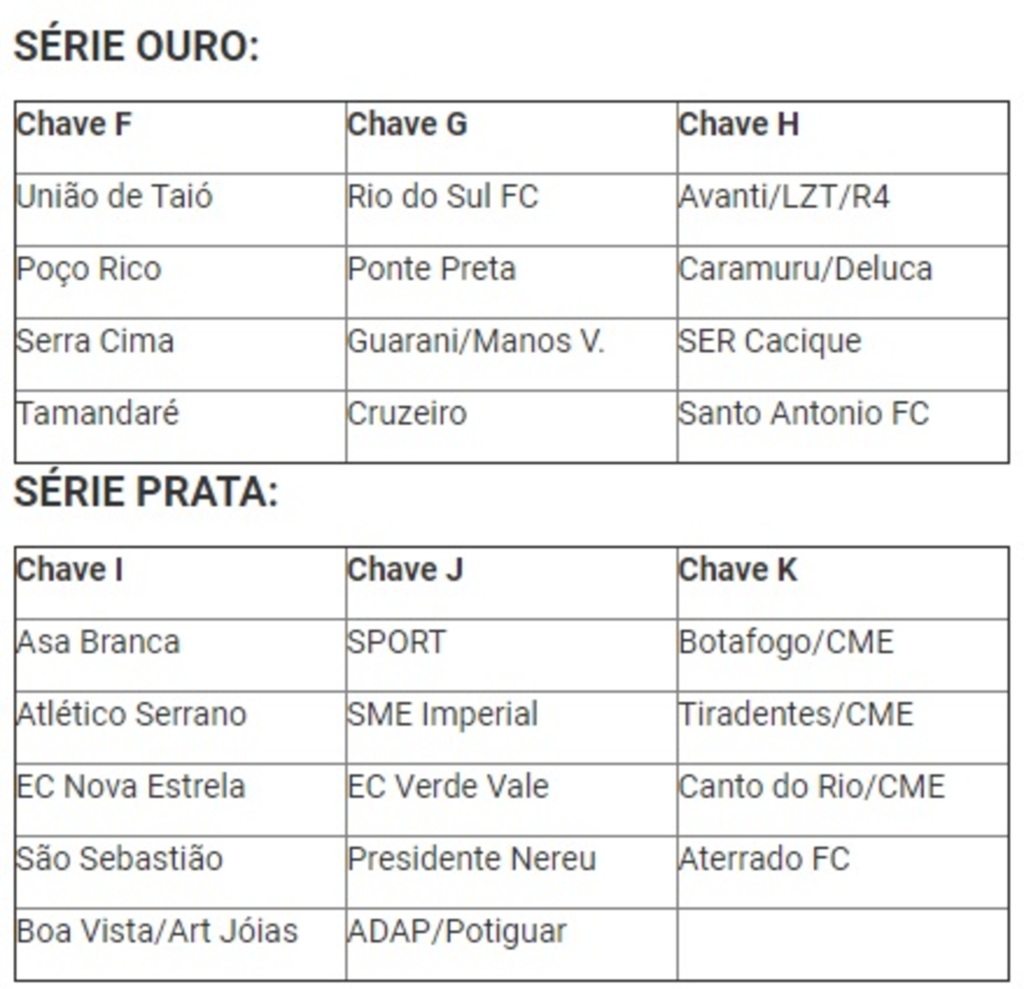Click the Rio do Sul FC cell
This screenshot has height=989, width=1024.
coord(511,210)
